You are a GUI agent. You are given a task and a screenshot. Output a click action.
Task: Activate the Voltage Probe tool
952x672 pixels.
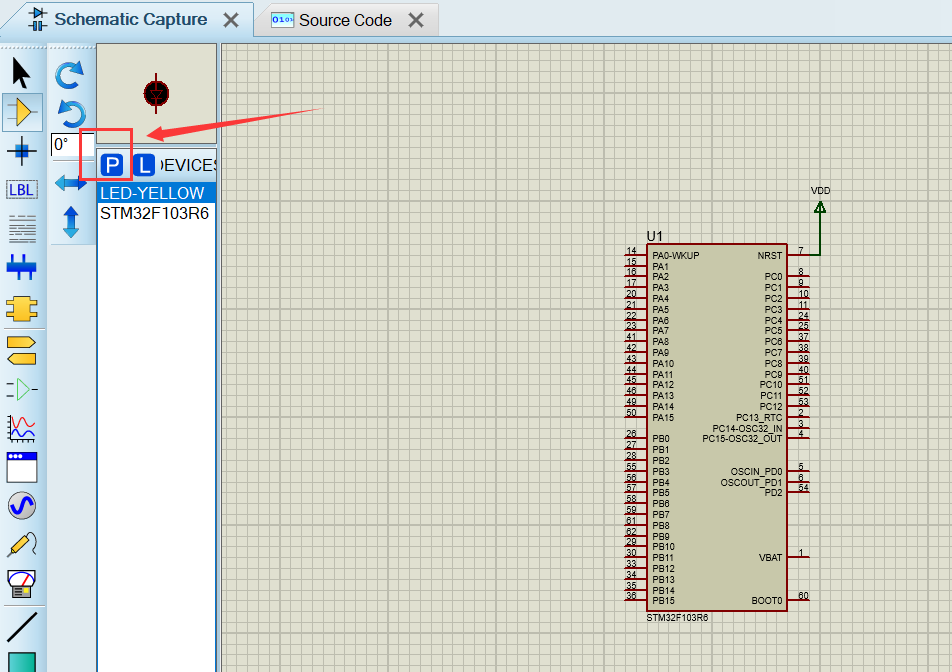pos(22,543)
